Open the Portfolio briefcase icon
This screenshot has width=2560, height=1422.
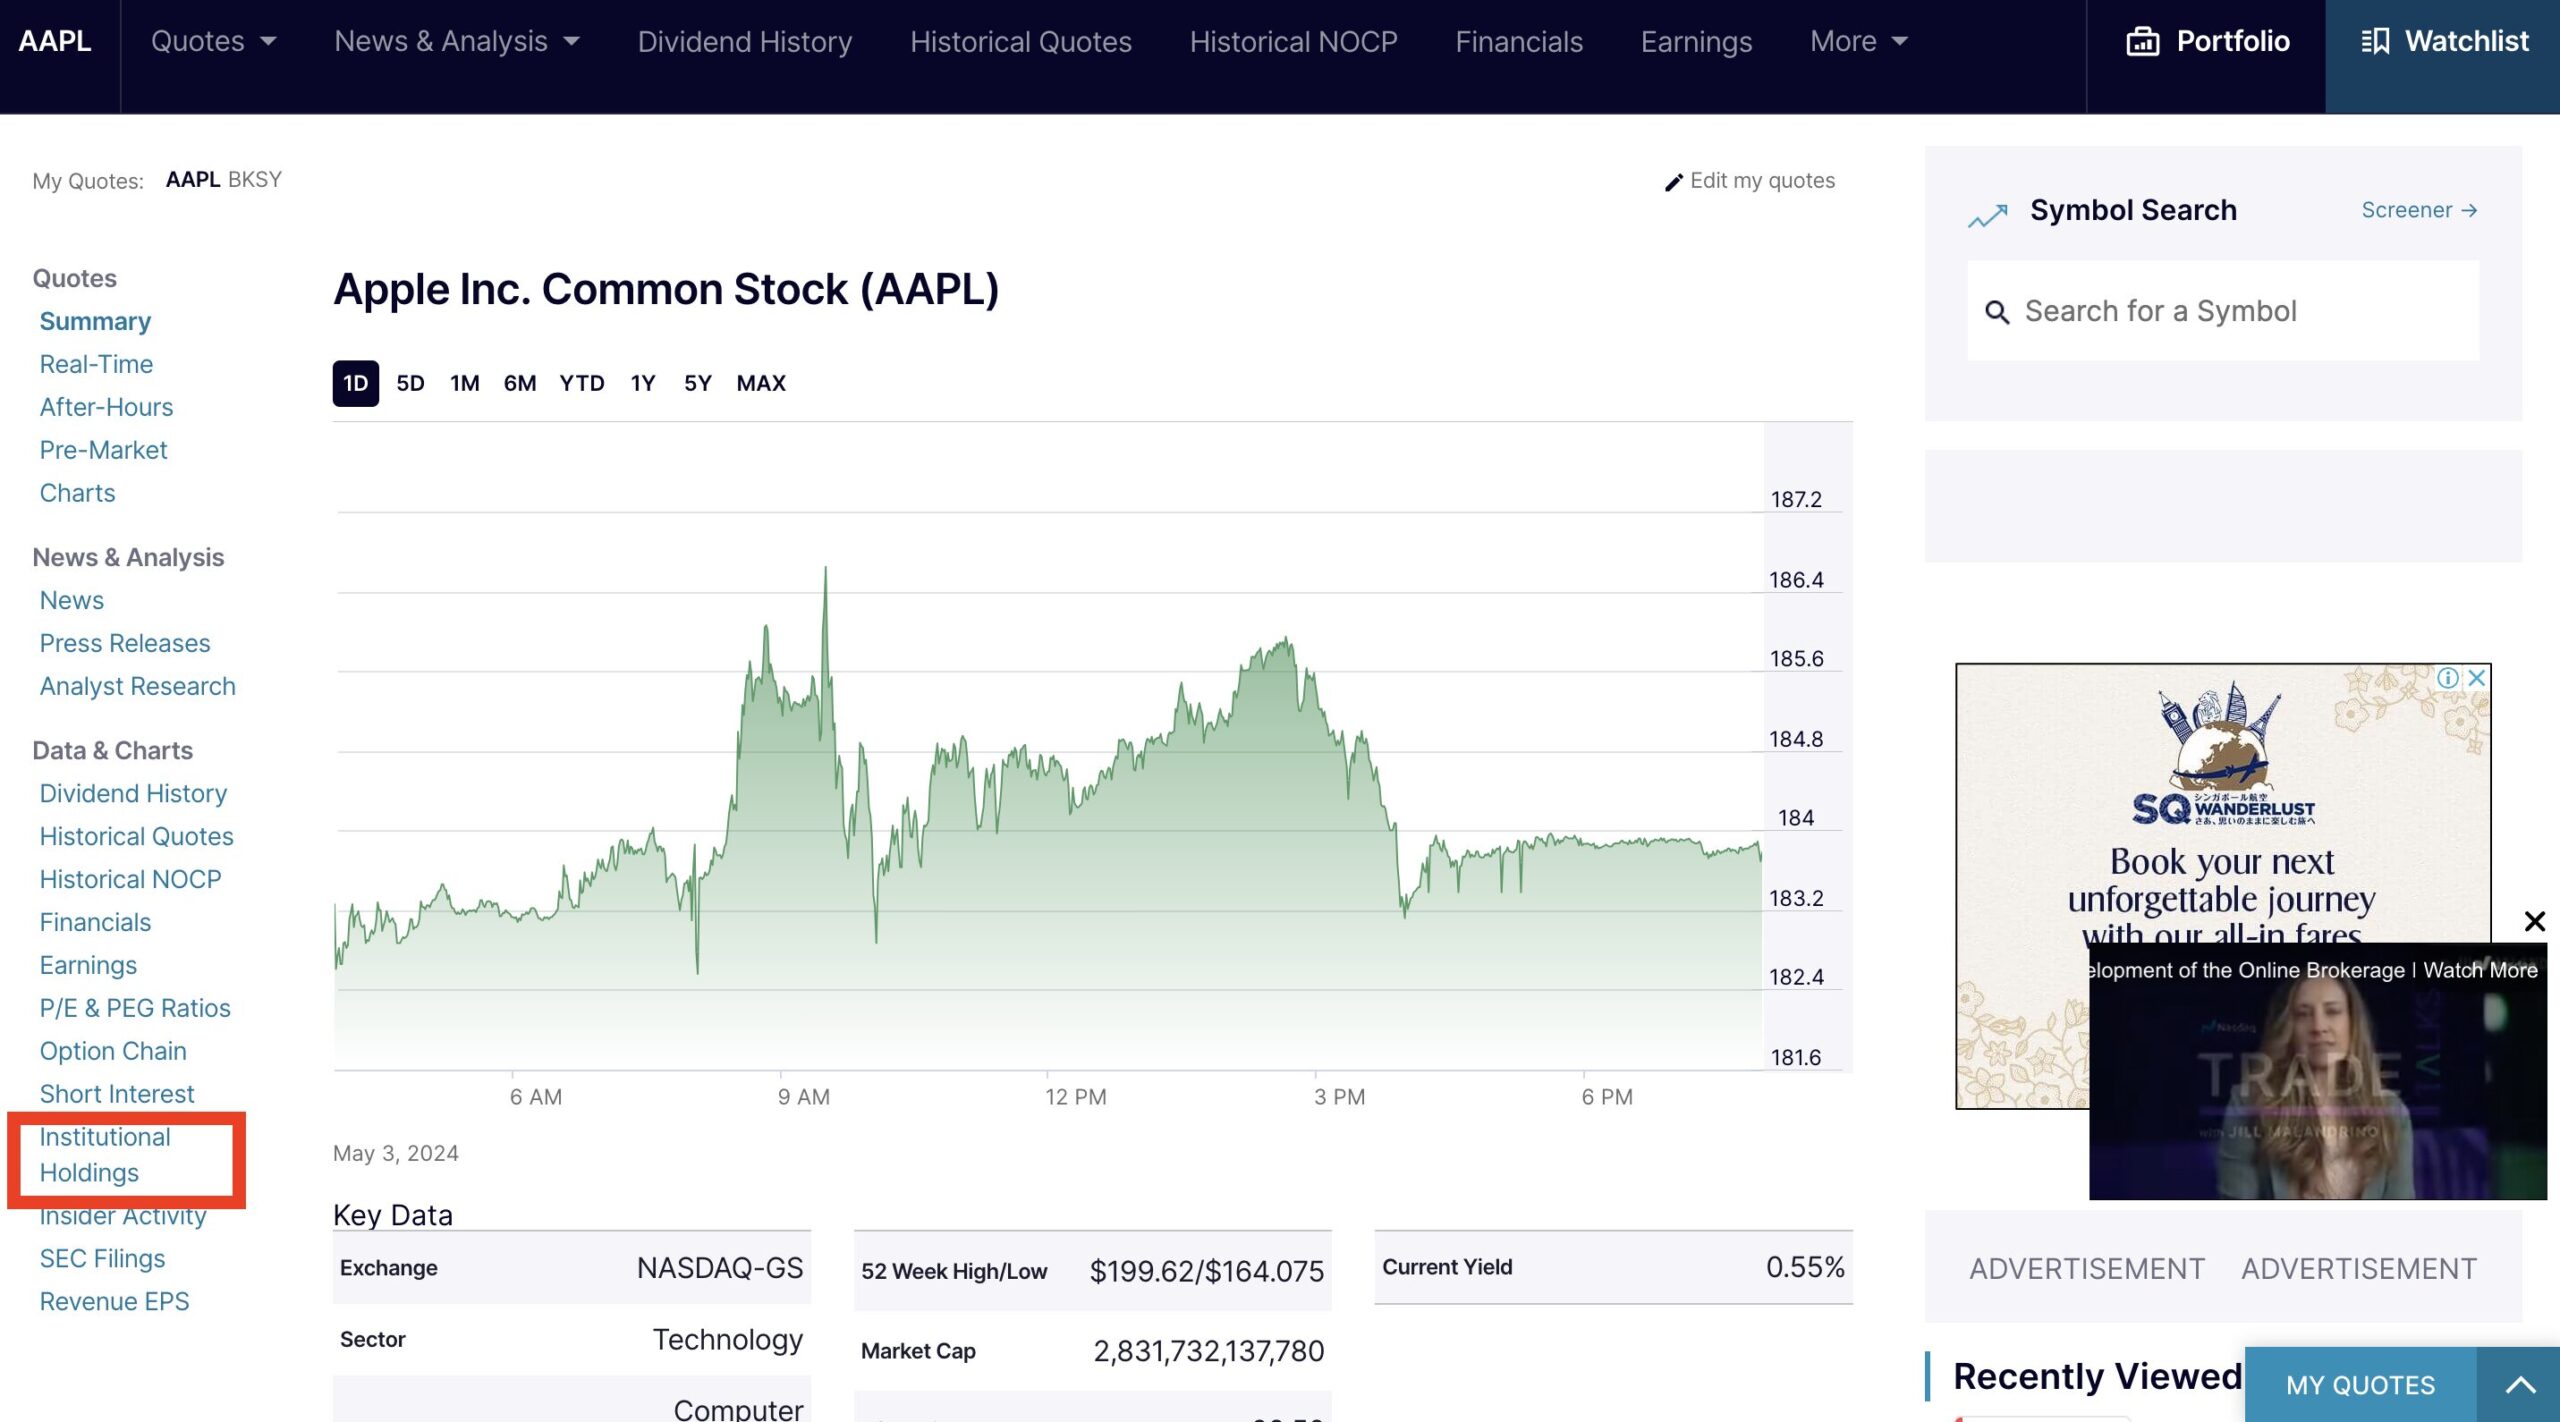pyautogui.click(x=2142, y=41)
